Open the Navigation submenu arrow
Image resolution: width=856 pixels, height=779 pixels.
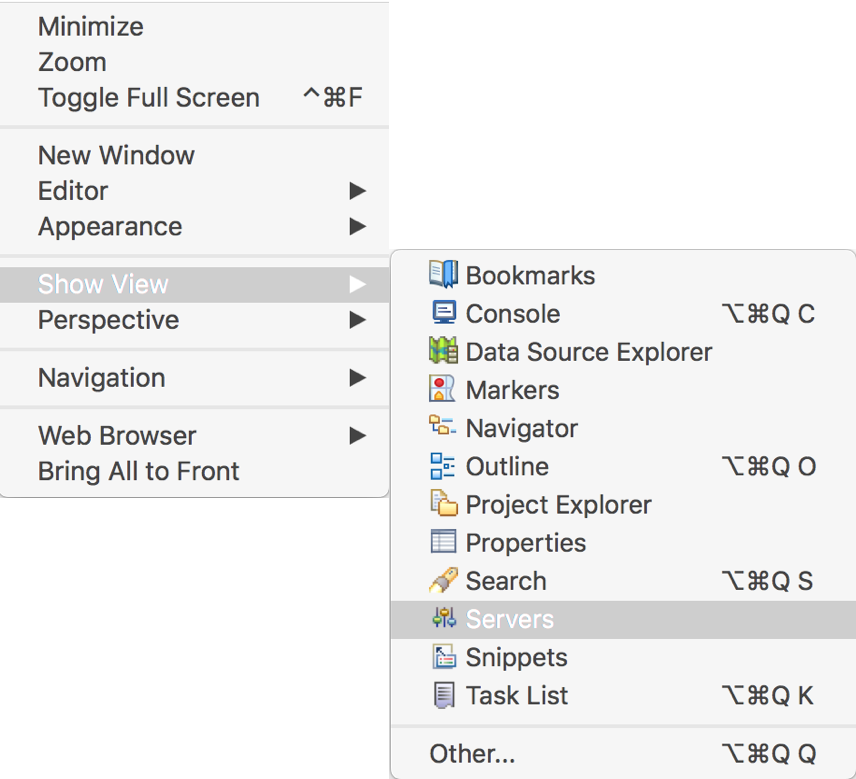358,377
